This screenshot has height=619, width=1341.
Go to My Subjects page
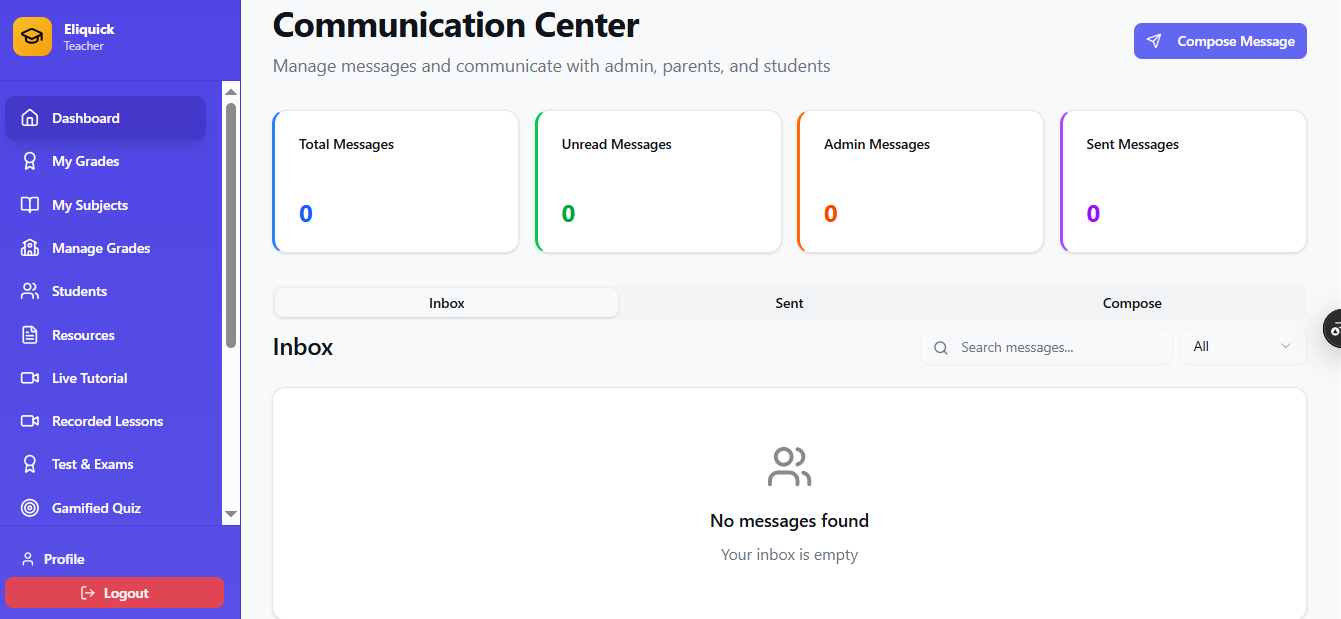tap(105, 205)
